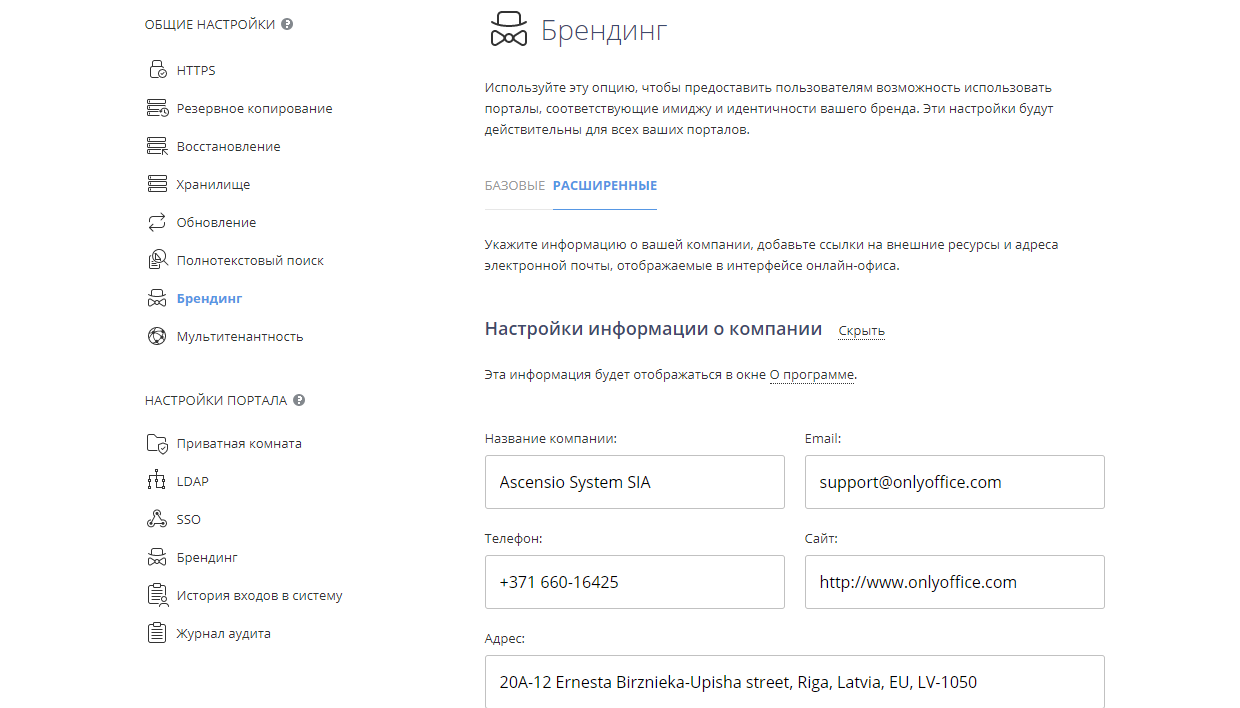Open help tooltip next to ОБЩИЕ НАСТРОЙКИ
Screen dimensions: 1240x708
287,24
